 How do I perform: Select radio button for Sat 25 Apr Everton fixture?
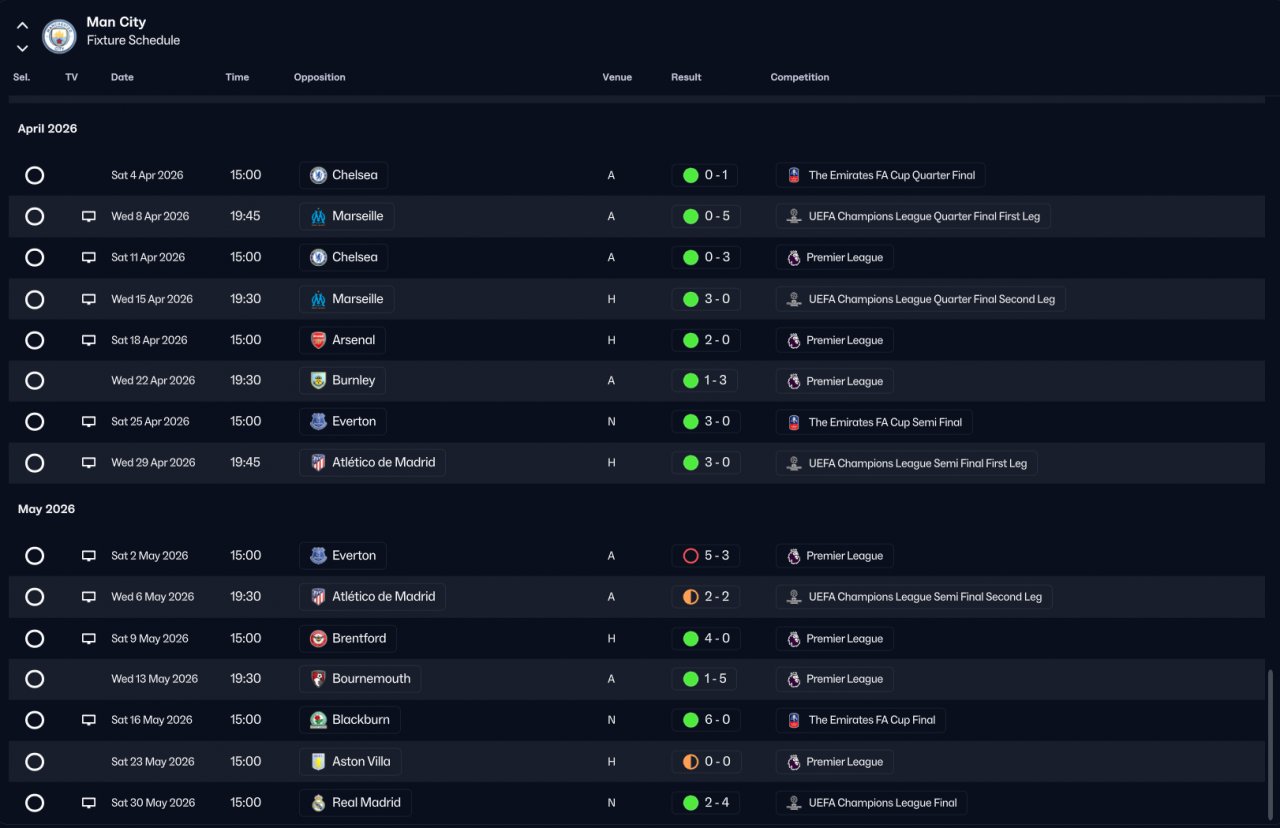(x=34, y=421)
